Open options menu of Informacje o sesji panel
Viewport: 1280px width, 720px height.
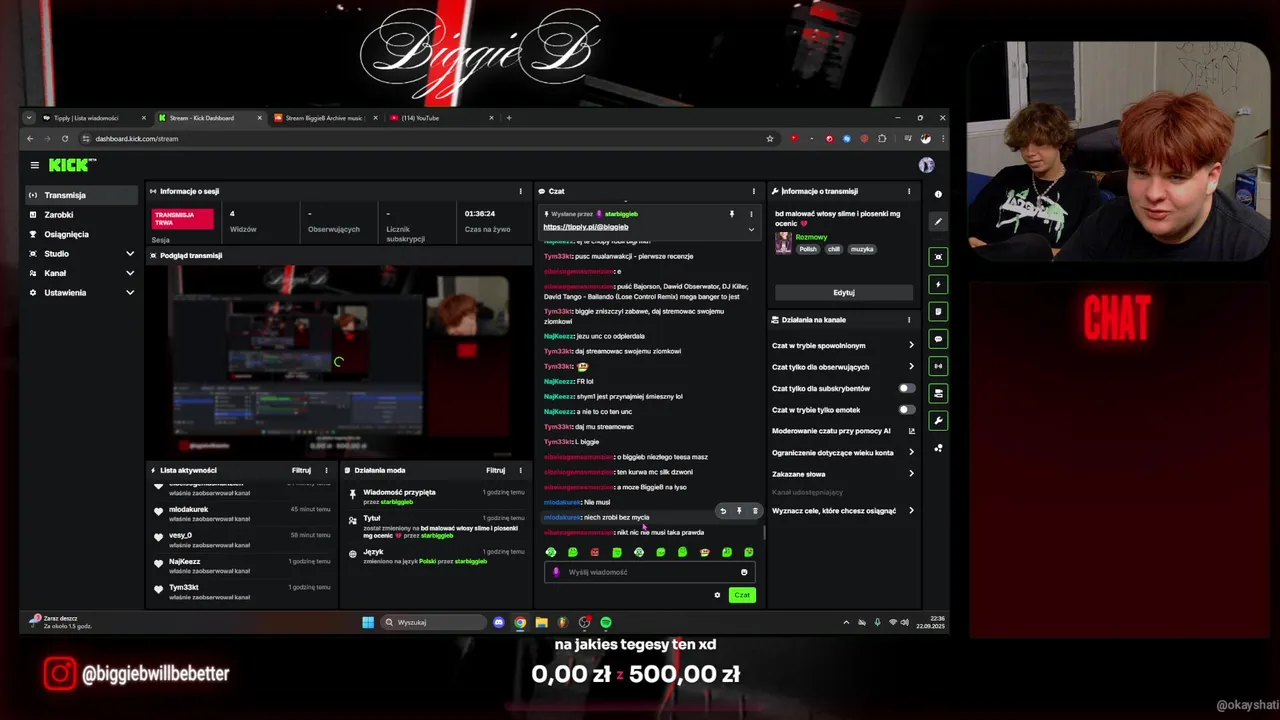520,191
